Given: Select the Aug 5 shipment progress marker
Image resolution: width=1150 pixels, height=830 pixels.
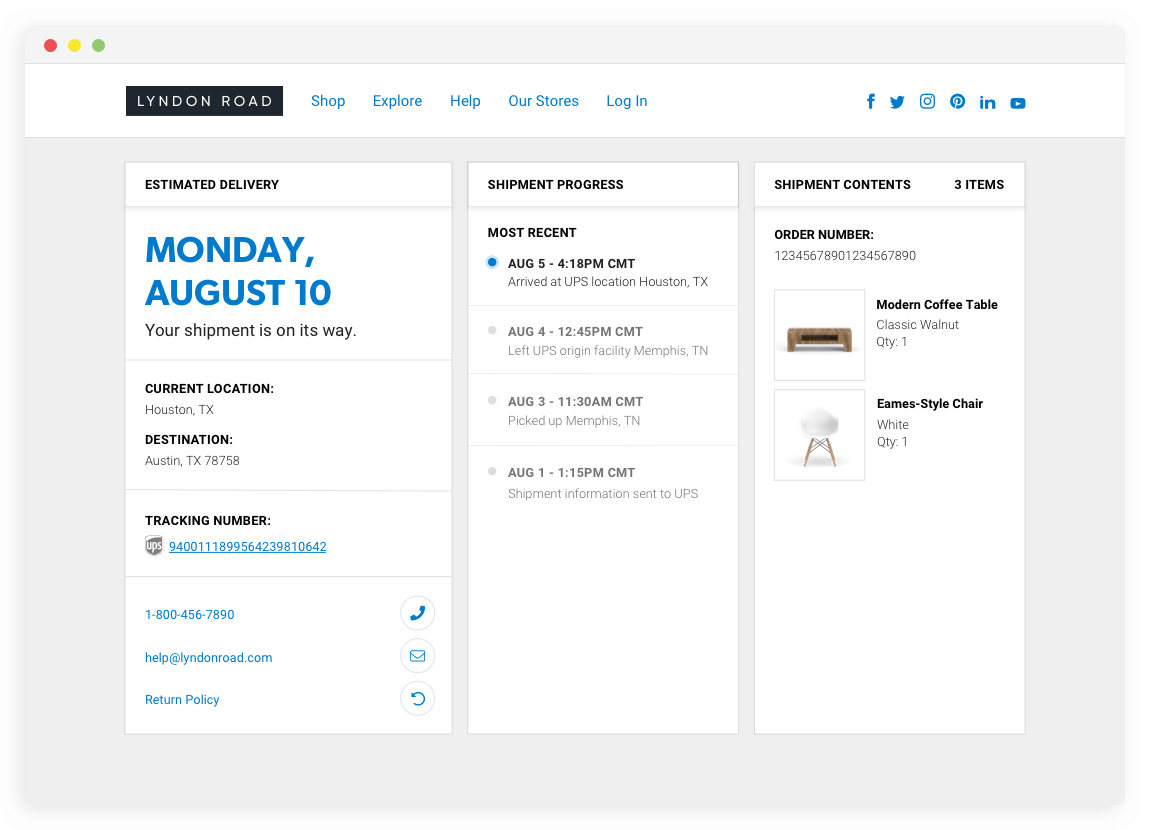Looking at the screenshot, I should (x=492, y=262).
